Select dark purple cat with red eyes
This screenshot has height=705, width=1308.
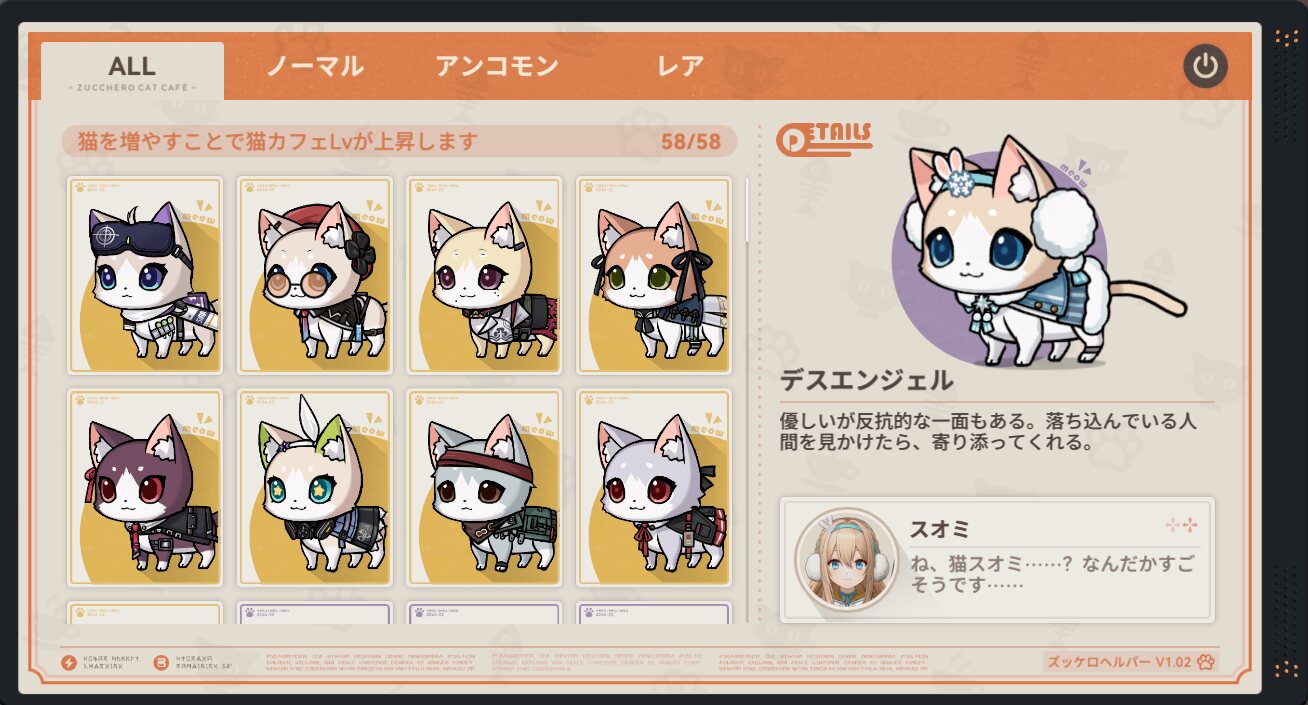[145, 487]
